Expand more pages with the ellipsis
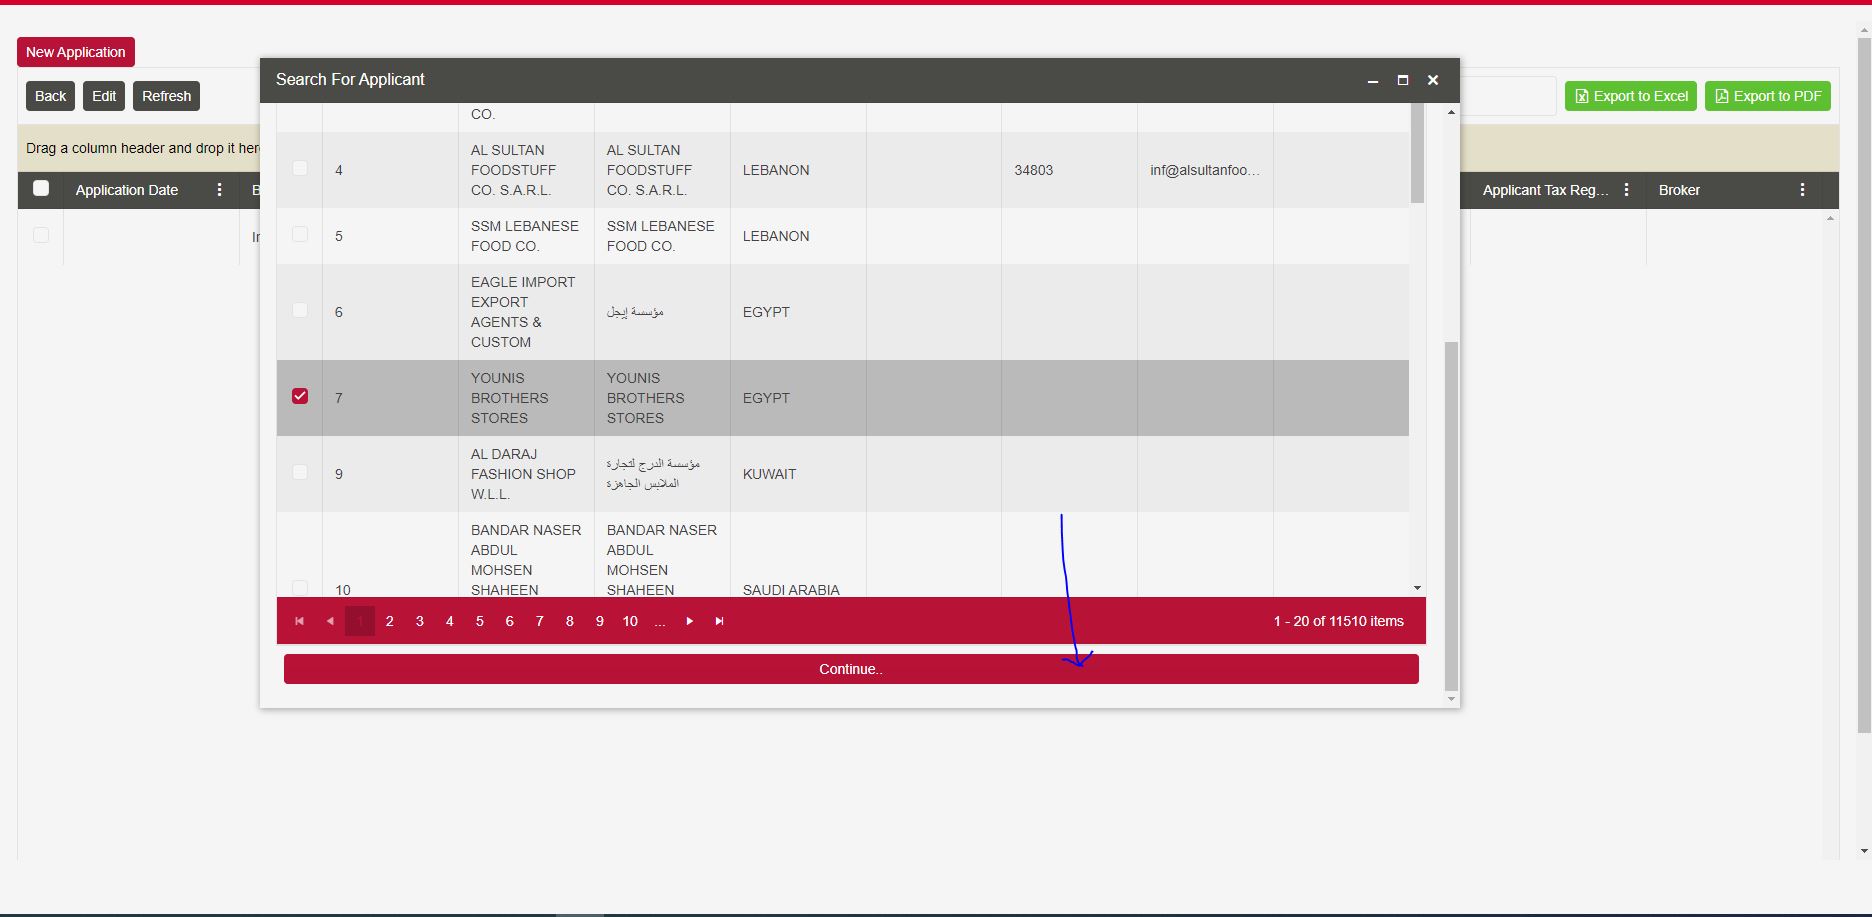This screenshot has width=1872, height=917. [x=660, y=621]
